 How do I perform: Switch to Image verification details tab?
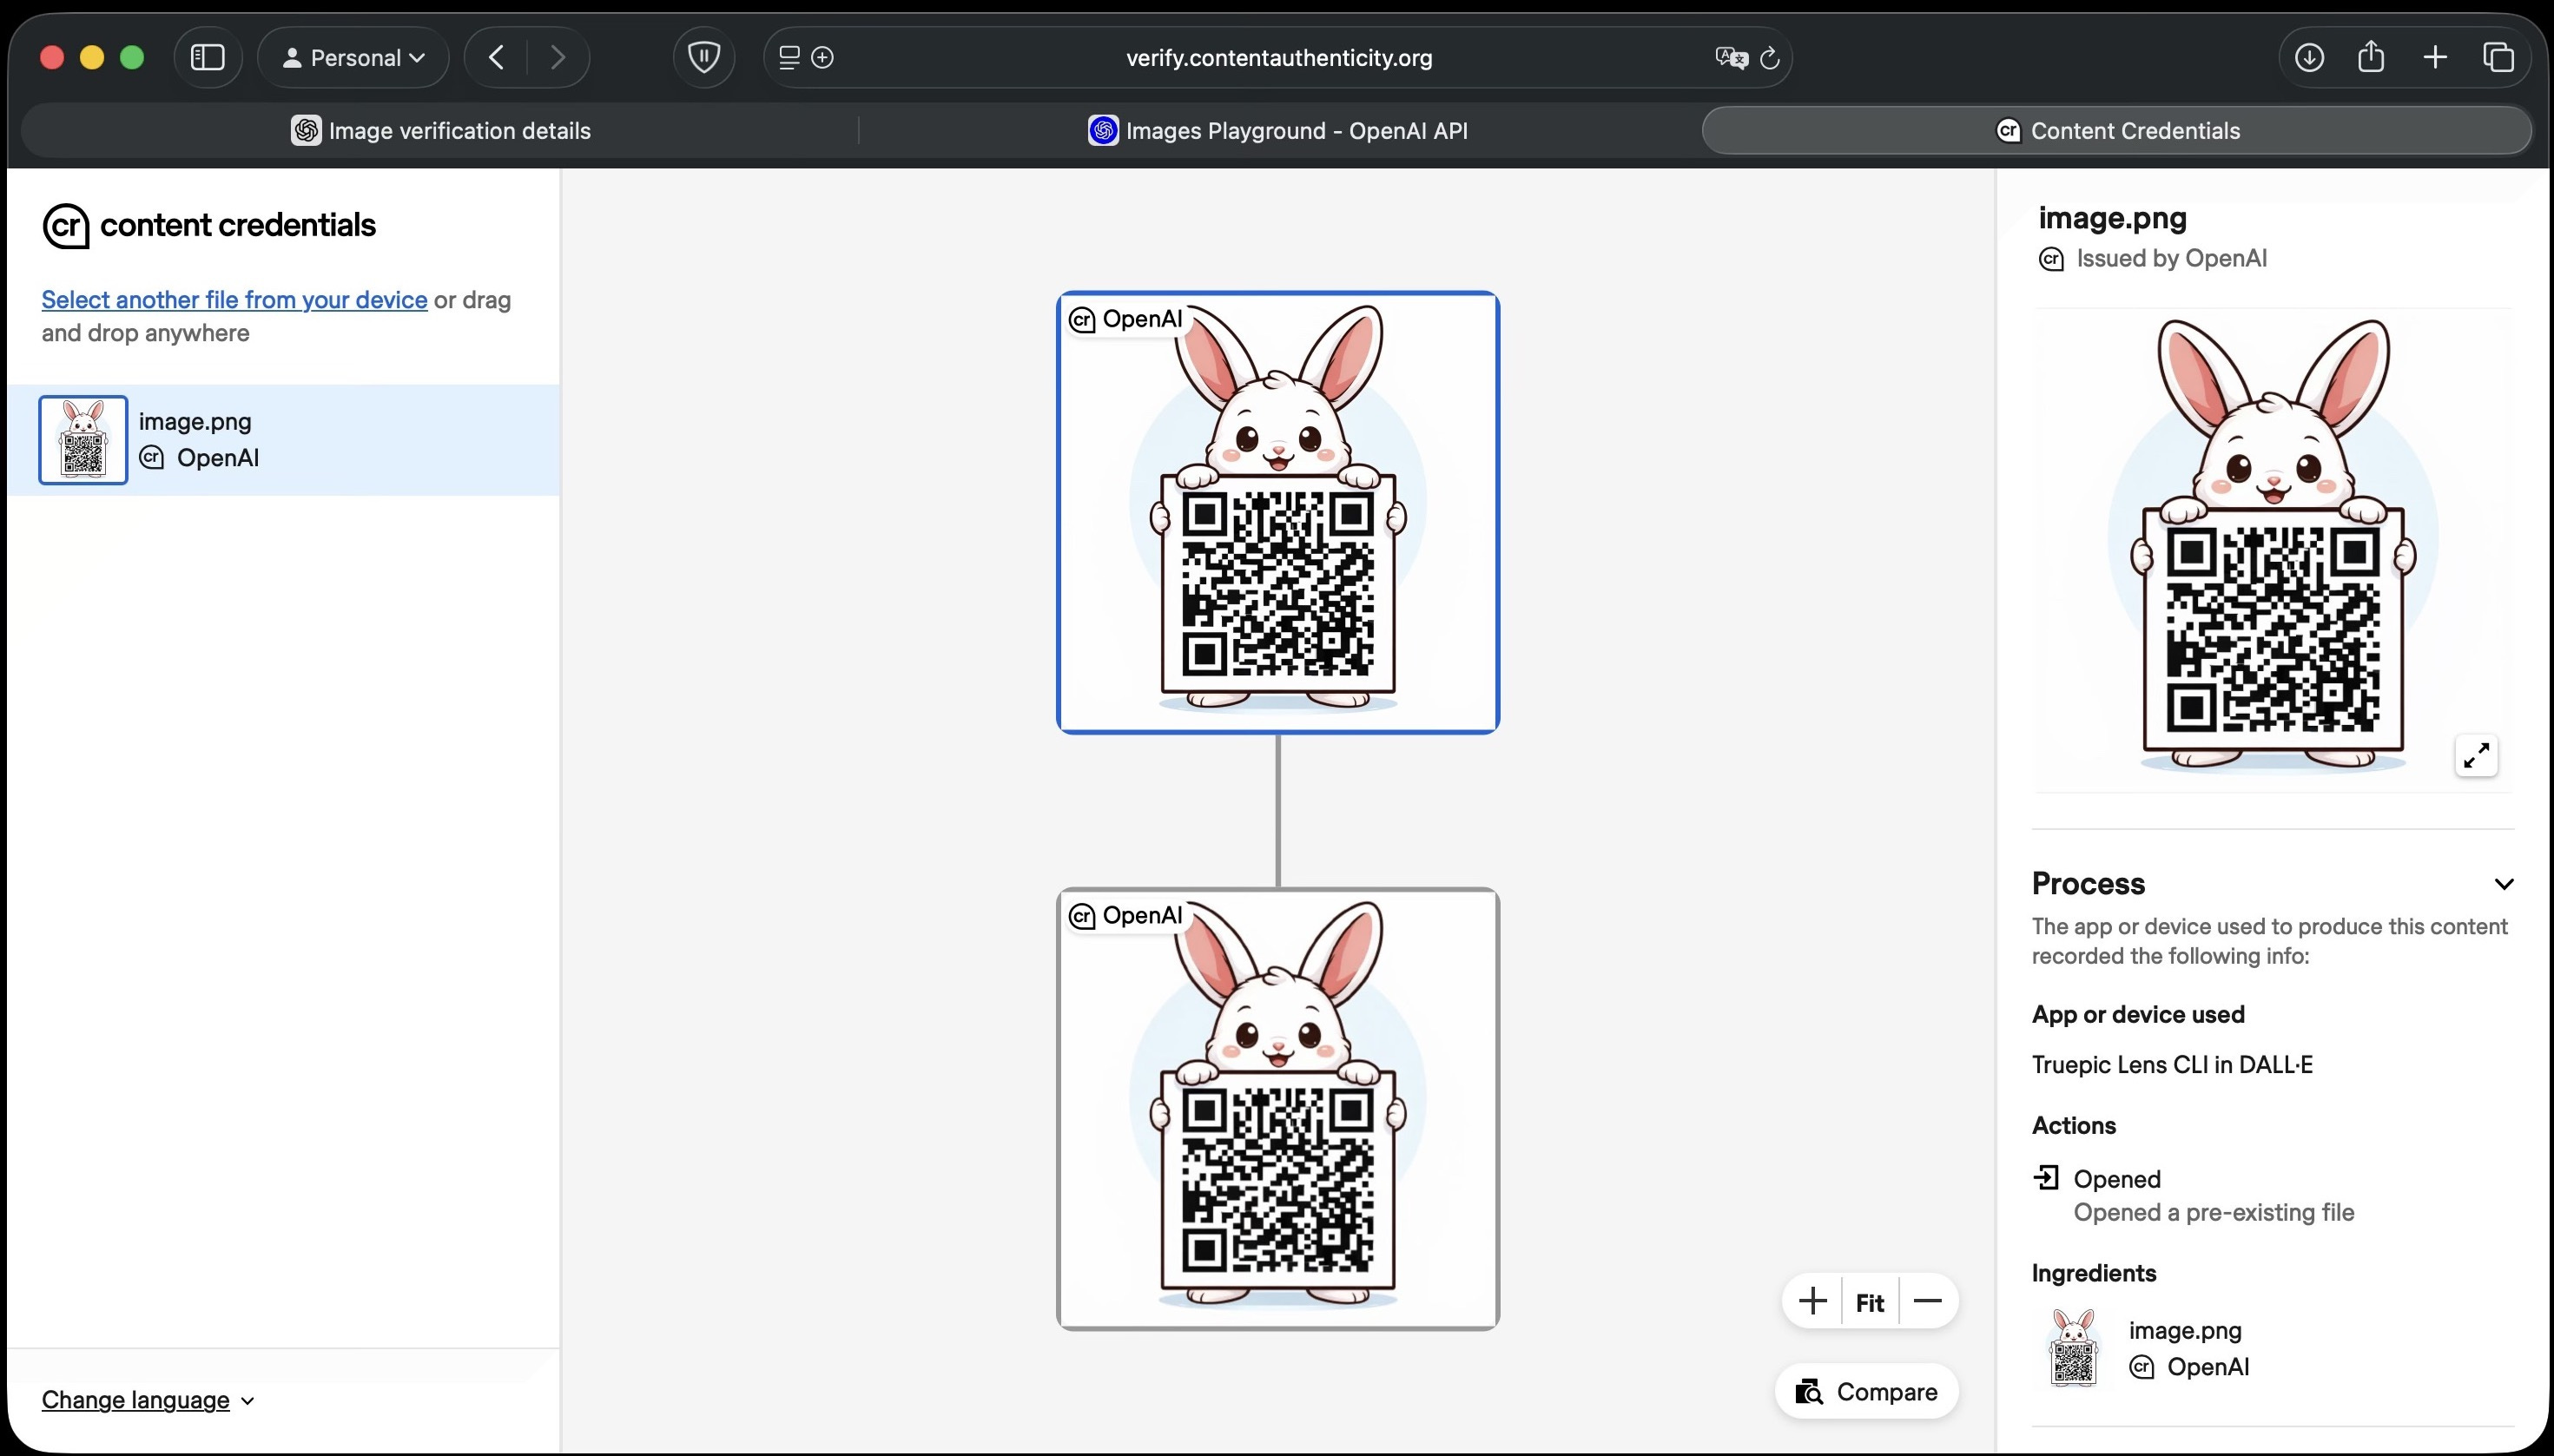pos(441,131)
